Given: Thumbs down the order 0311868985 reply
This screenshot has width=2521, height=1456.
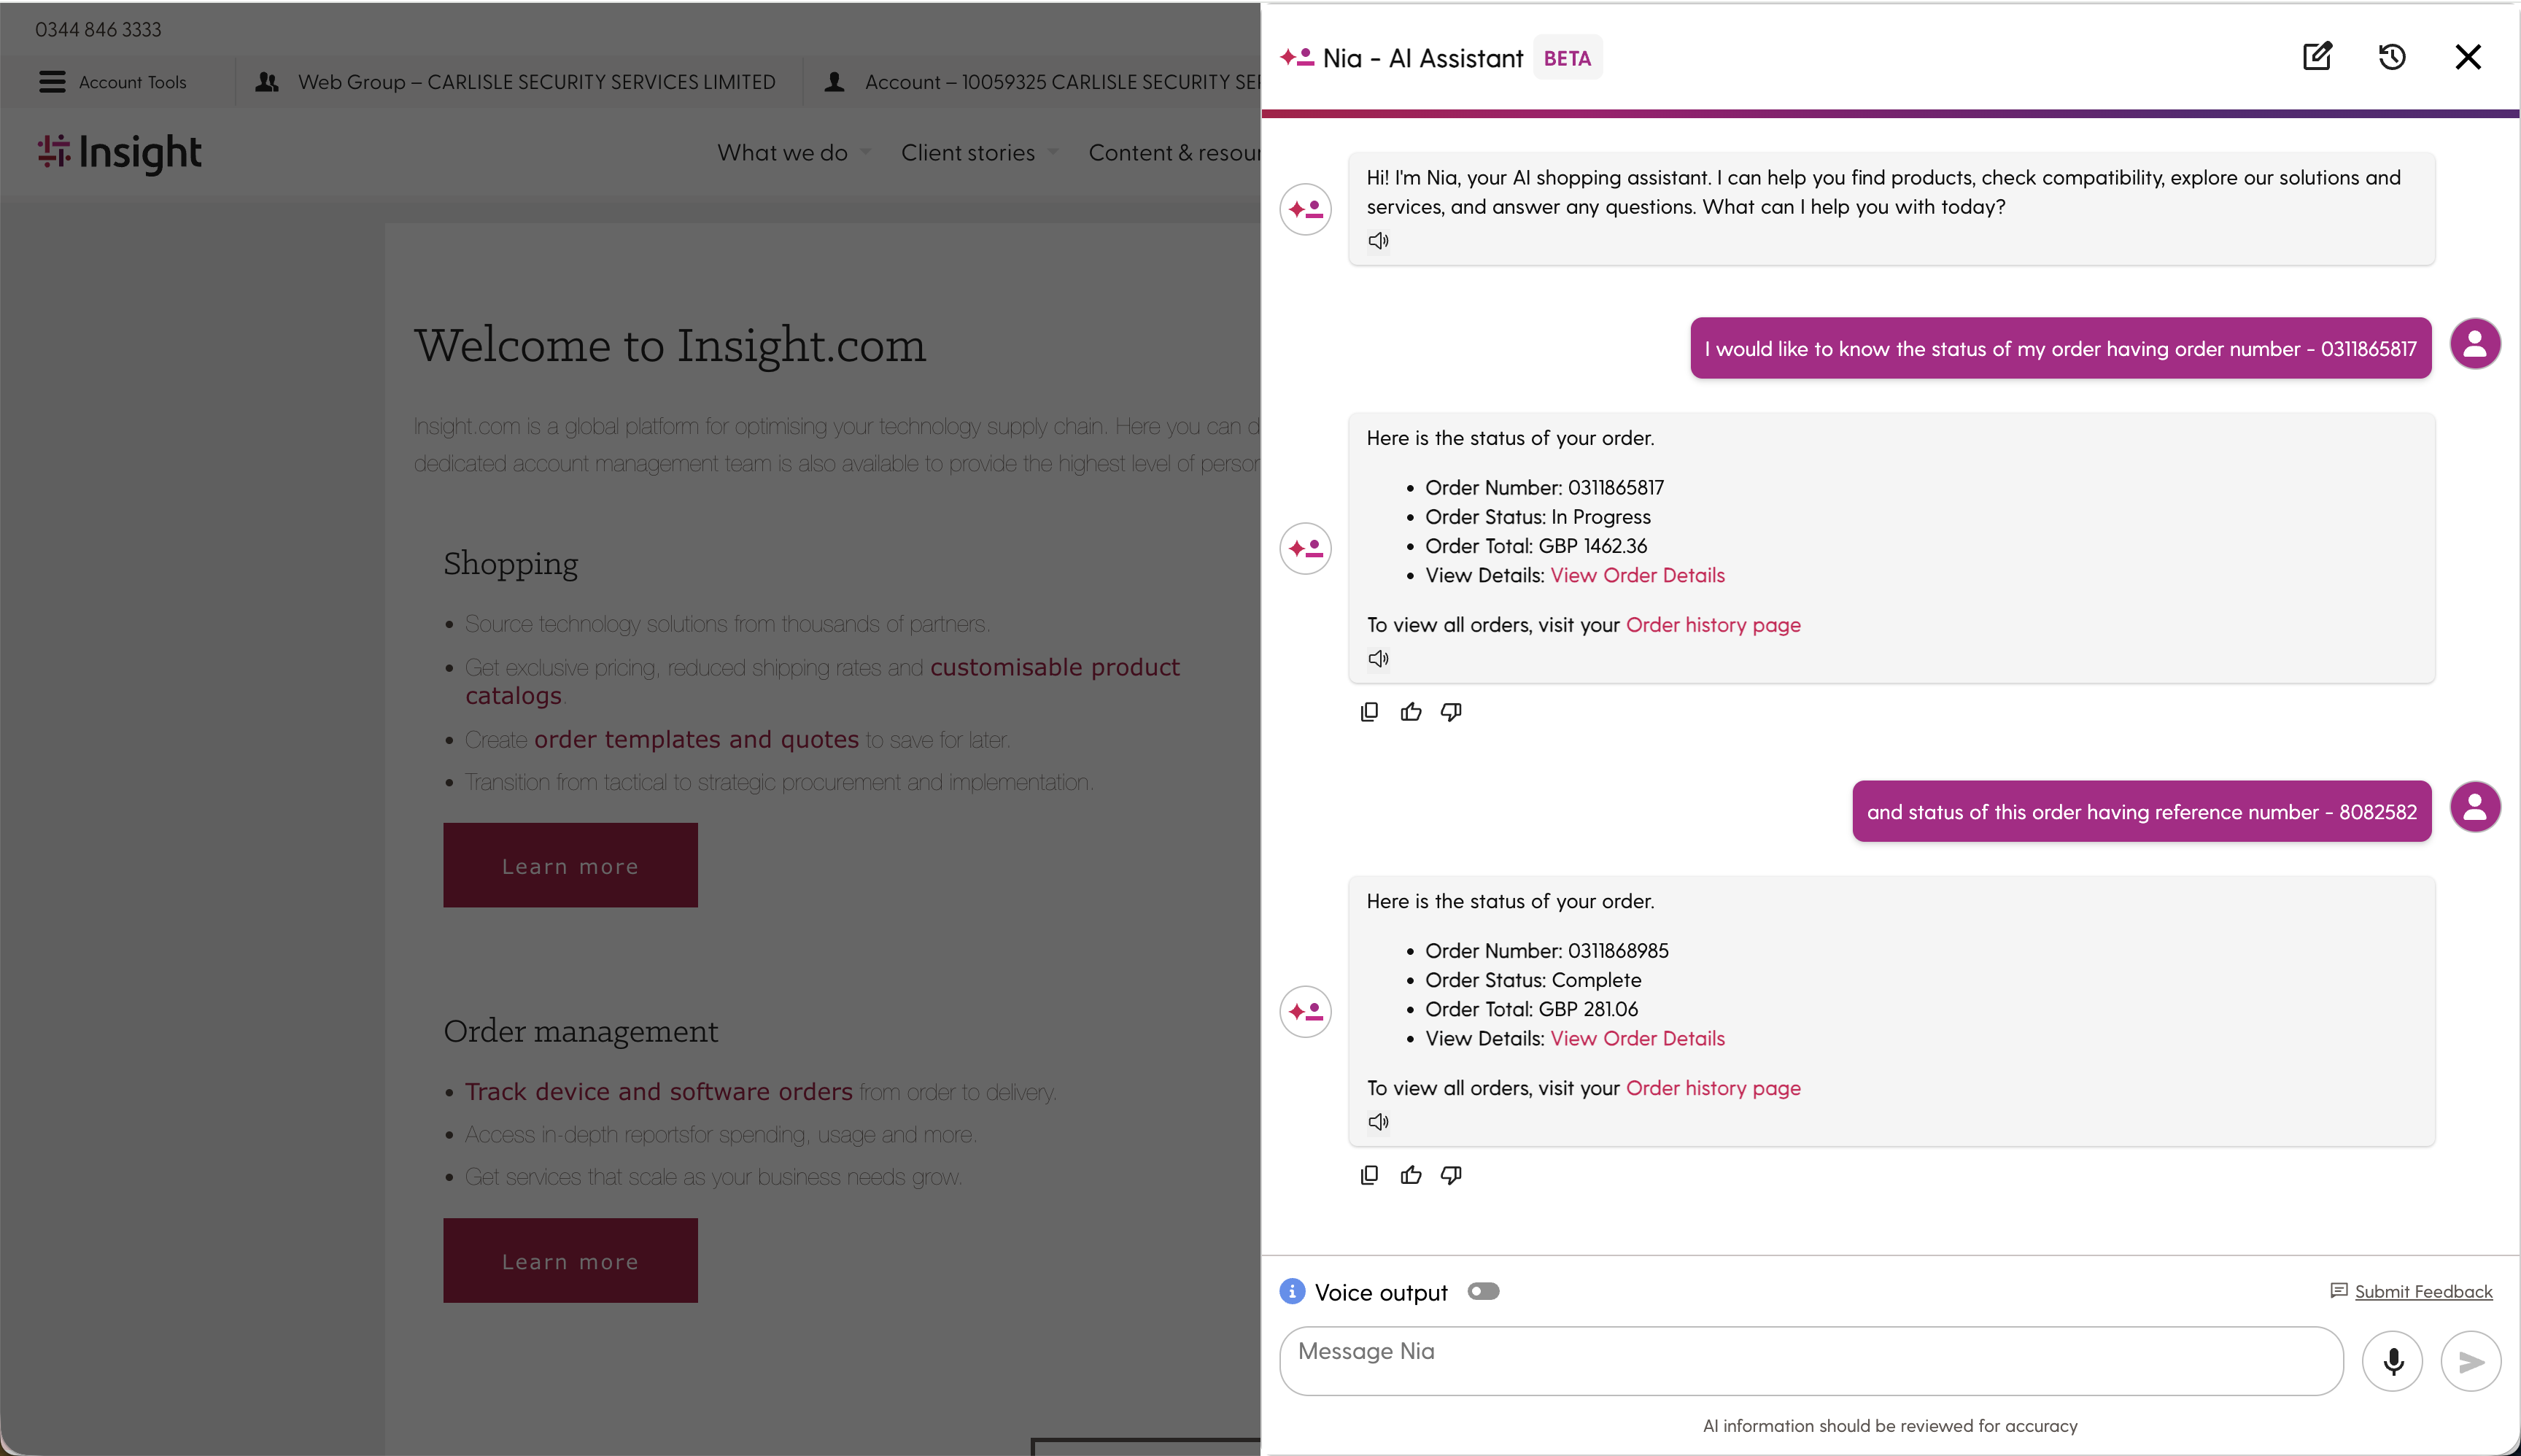Looking at the screenshot, I should pyautogui.click(x=1451, y=1175).
